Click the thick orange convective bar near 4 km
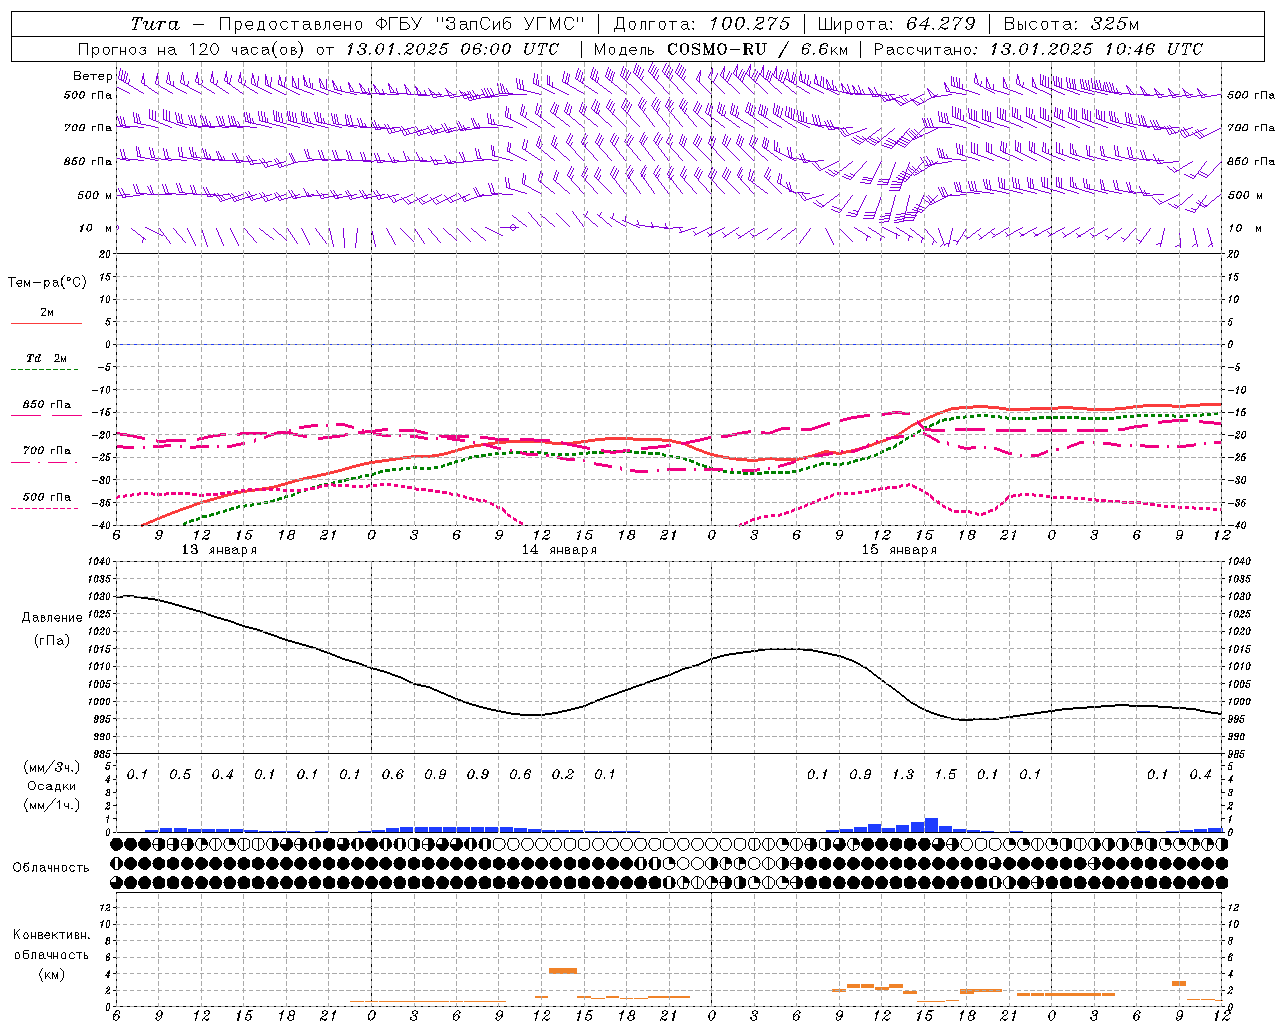Image resolution: width=1280 pixels, height=1024 pixels. click(563, 971)
